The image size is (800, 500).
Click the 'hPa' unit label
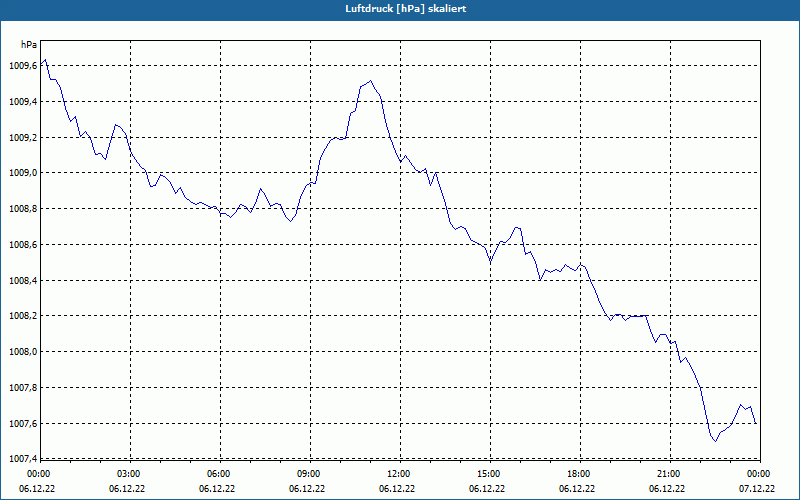tap(29, 45)
